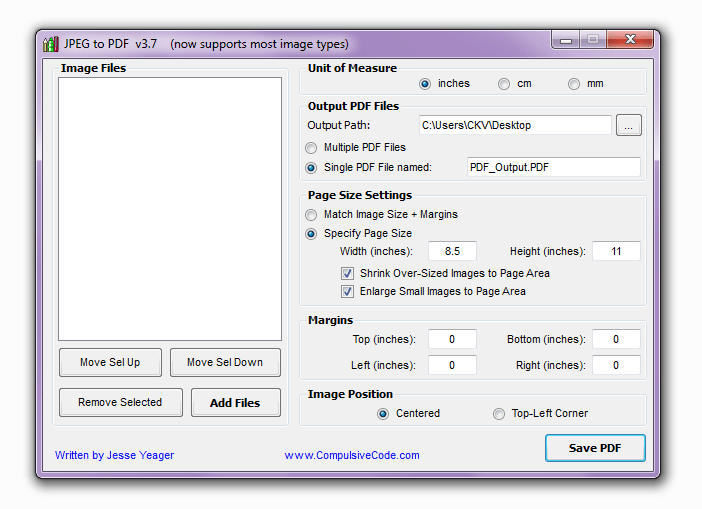
Task: Click the Bottom (inches) margin field
Action: click(616, 339)
